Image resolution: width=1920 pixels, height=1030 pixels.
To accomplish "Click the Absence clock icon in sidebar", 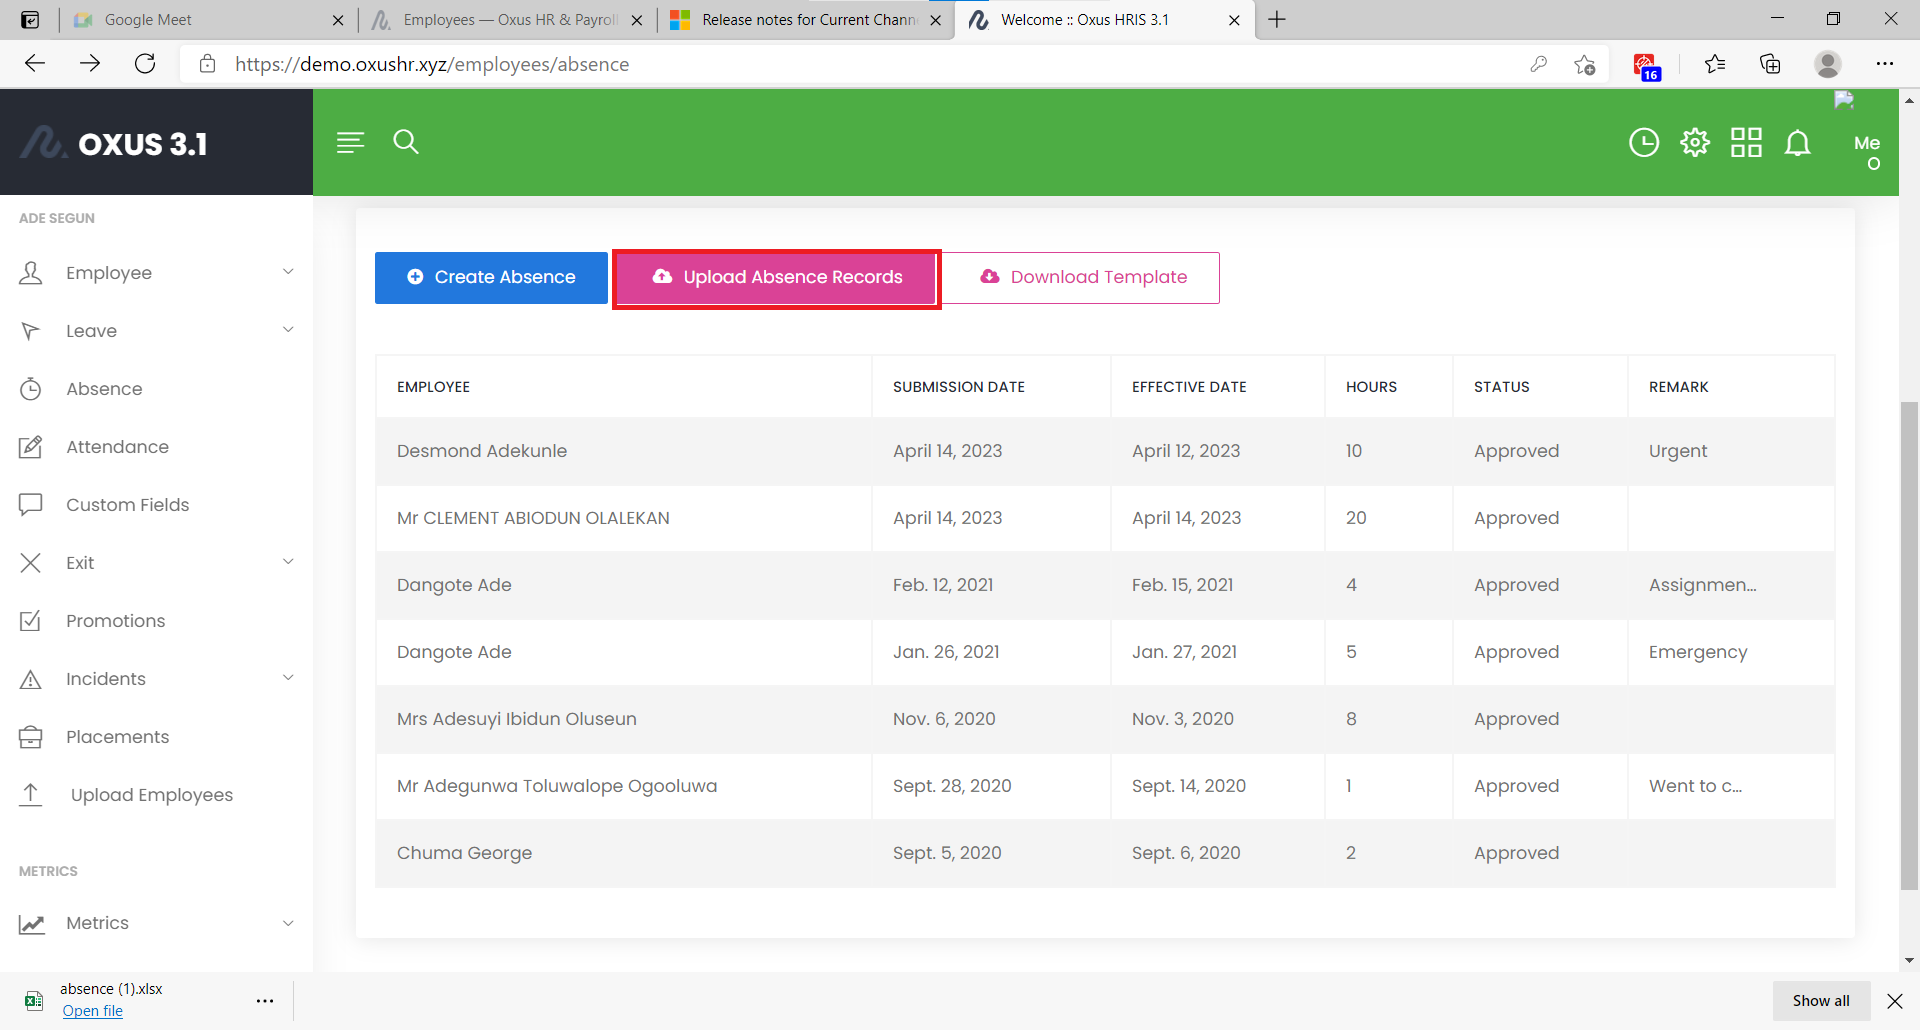I will (x=31, y=389).
